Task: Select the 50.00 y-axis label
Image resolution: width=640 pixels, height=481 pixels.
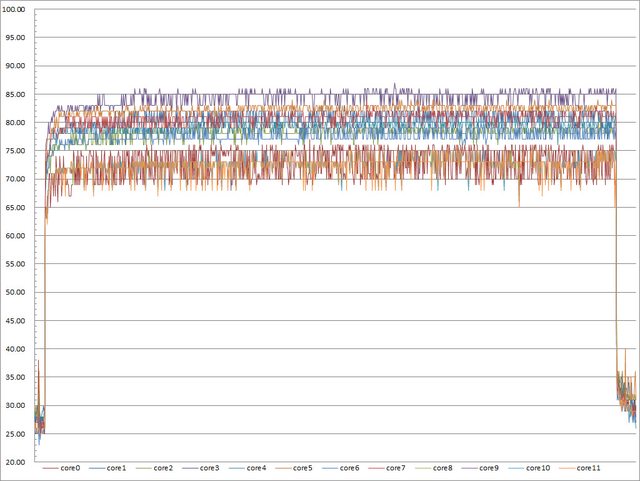Action: [16, 292]
